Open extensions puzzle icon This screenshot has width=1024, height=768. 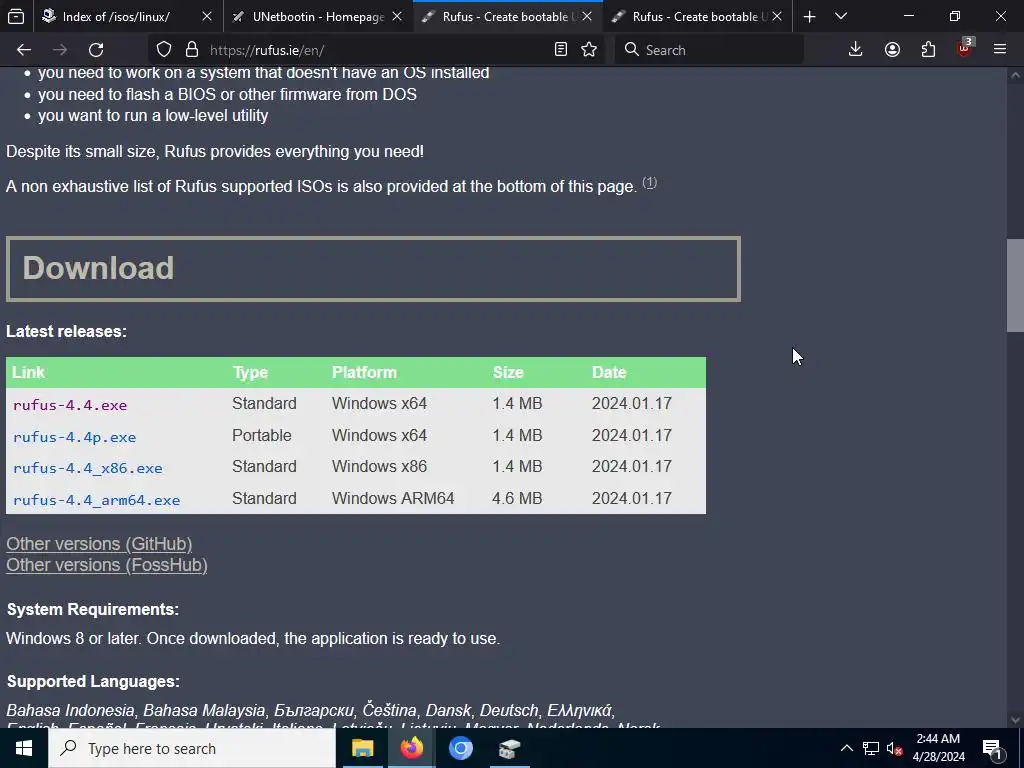click(x=928, y=50)
